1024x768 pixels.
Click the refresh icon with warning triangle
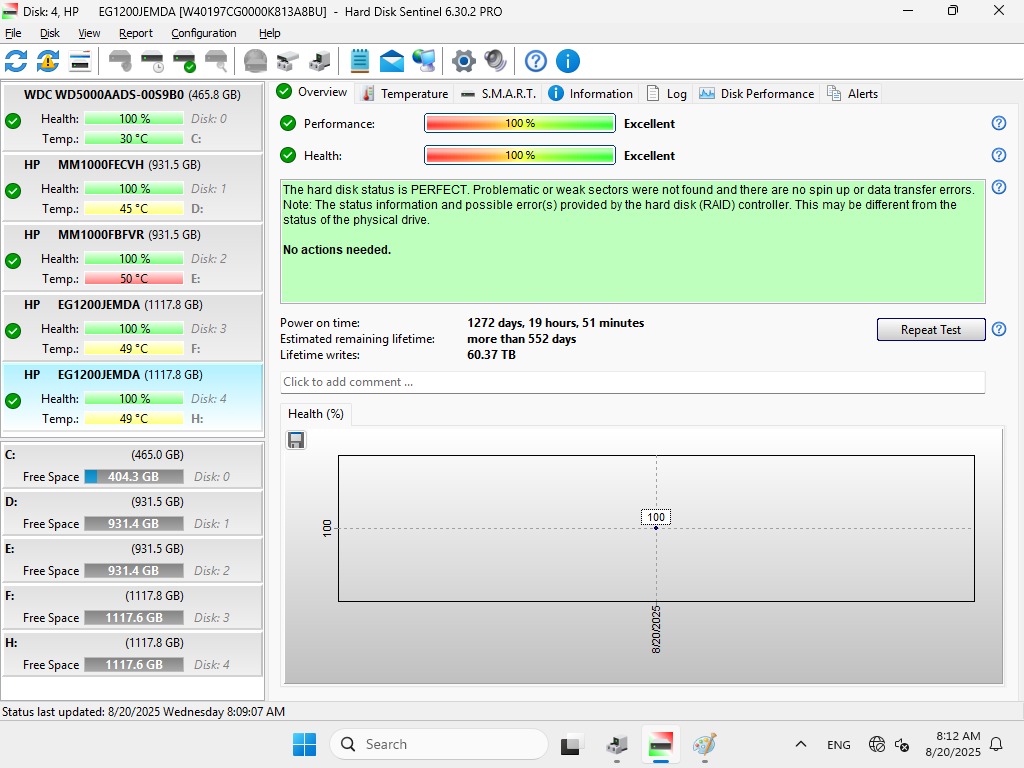point(48,61)
